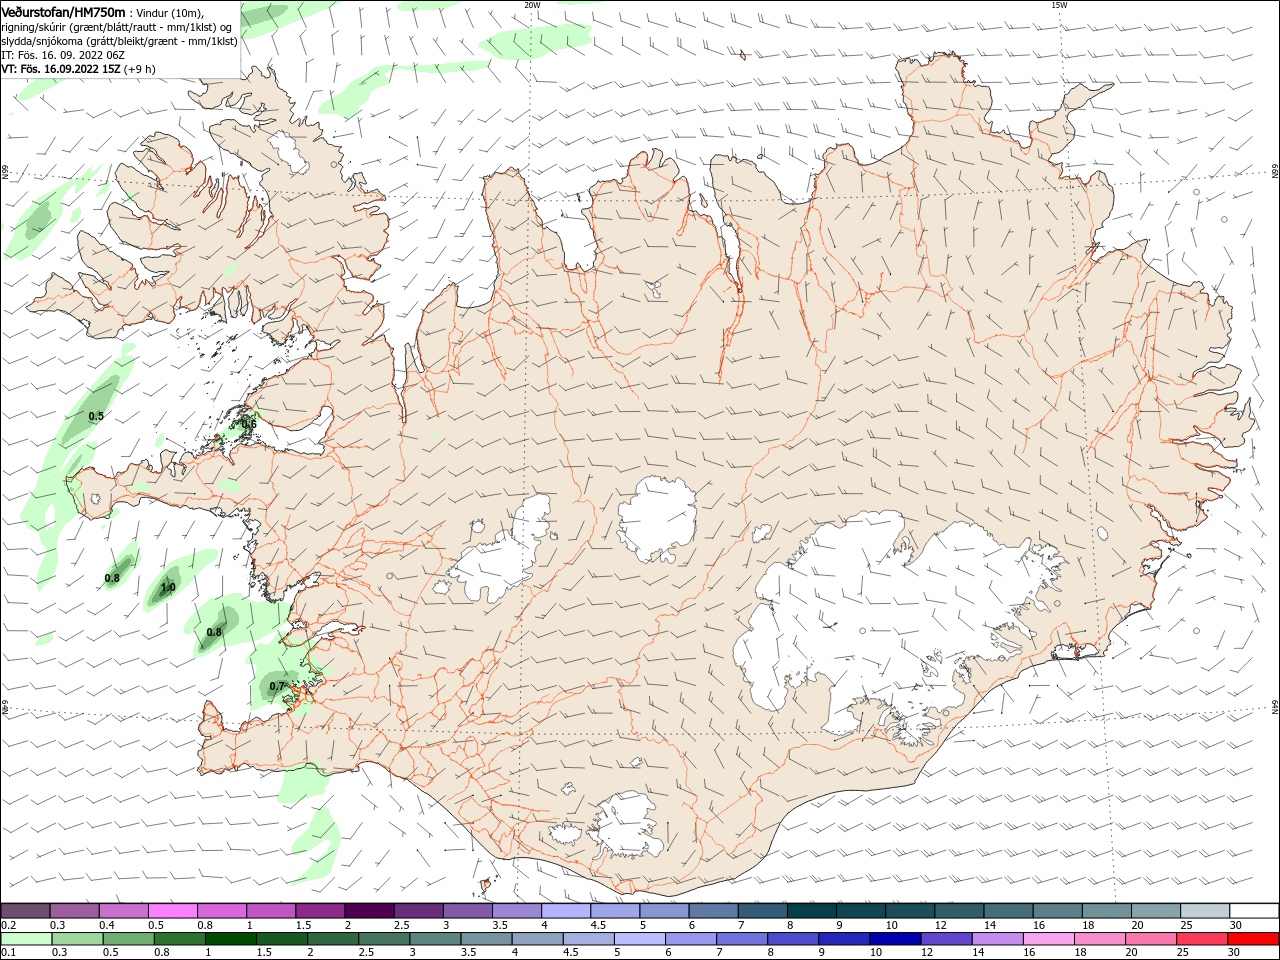Click the 0.6 precipitation value on map
Viewport: 1280px width, 960px height.
coord(249,424)
